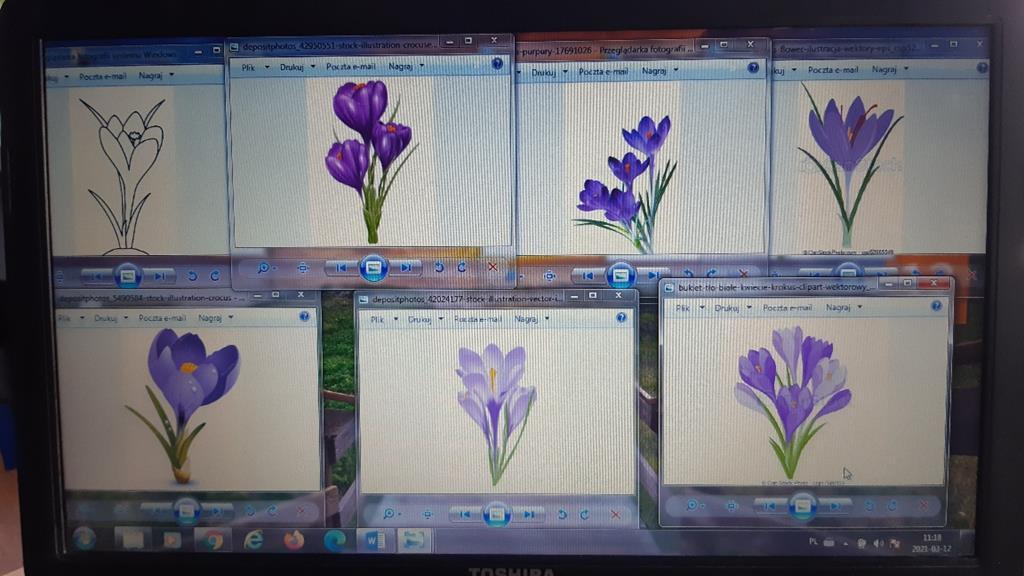Click Poczta e-mail in depositphotos_42950551 window
The image size is (1024, 576).
tap(350, 66)
